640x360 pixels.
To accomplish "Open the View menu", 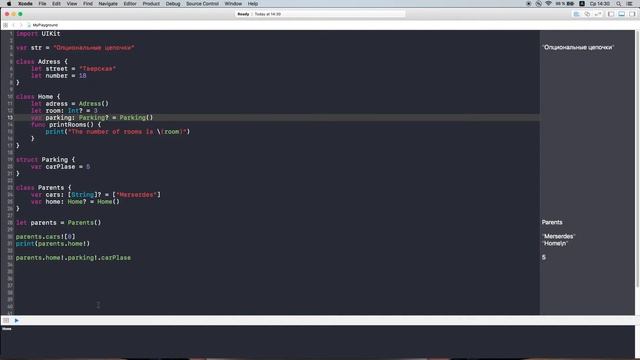I will pyautogui.click(x=72, y=4).
